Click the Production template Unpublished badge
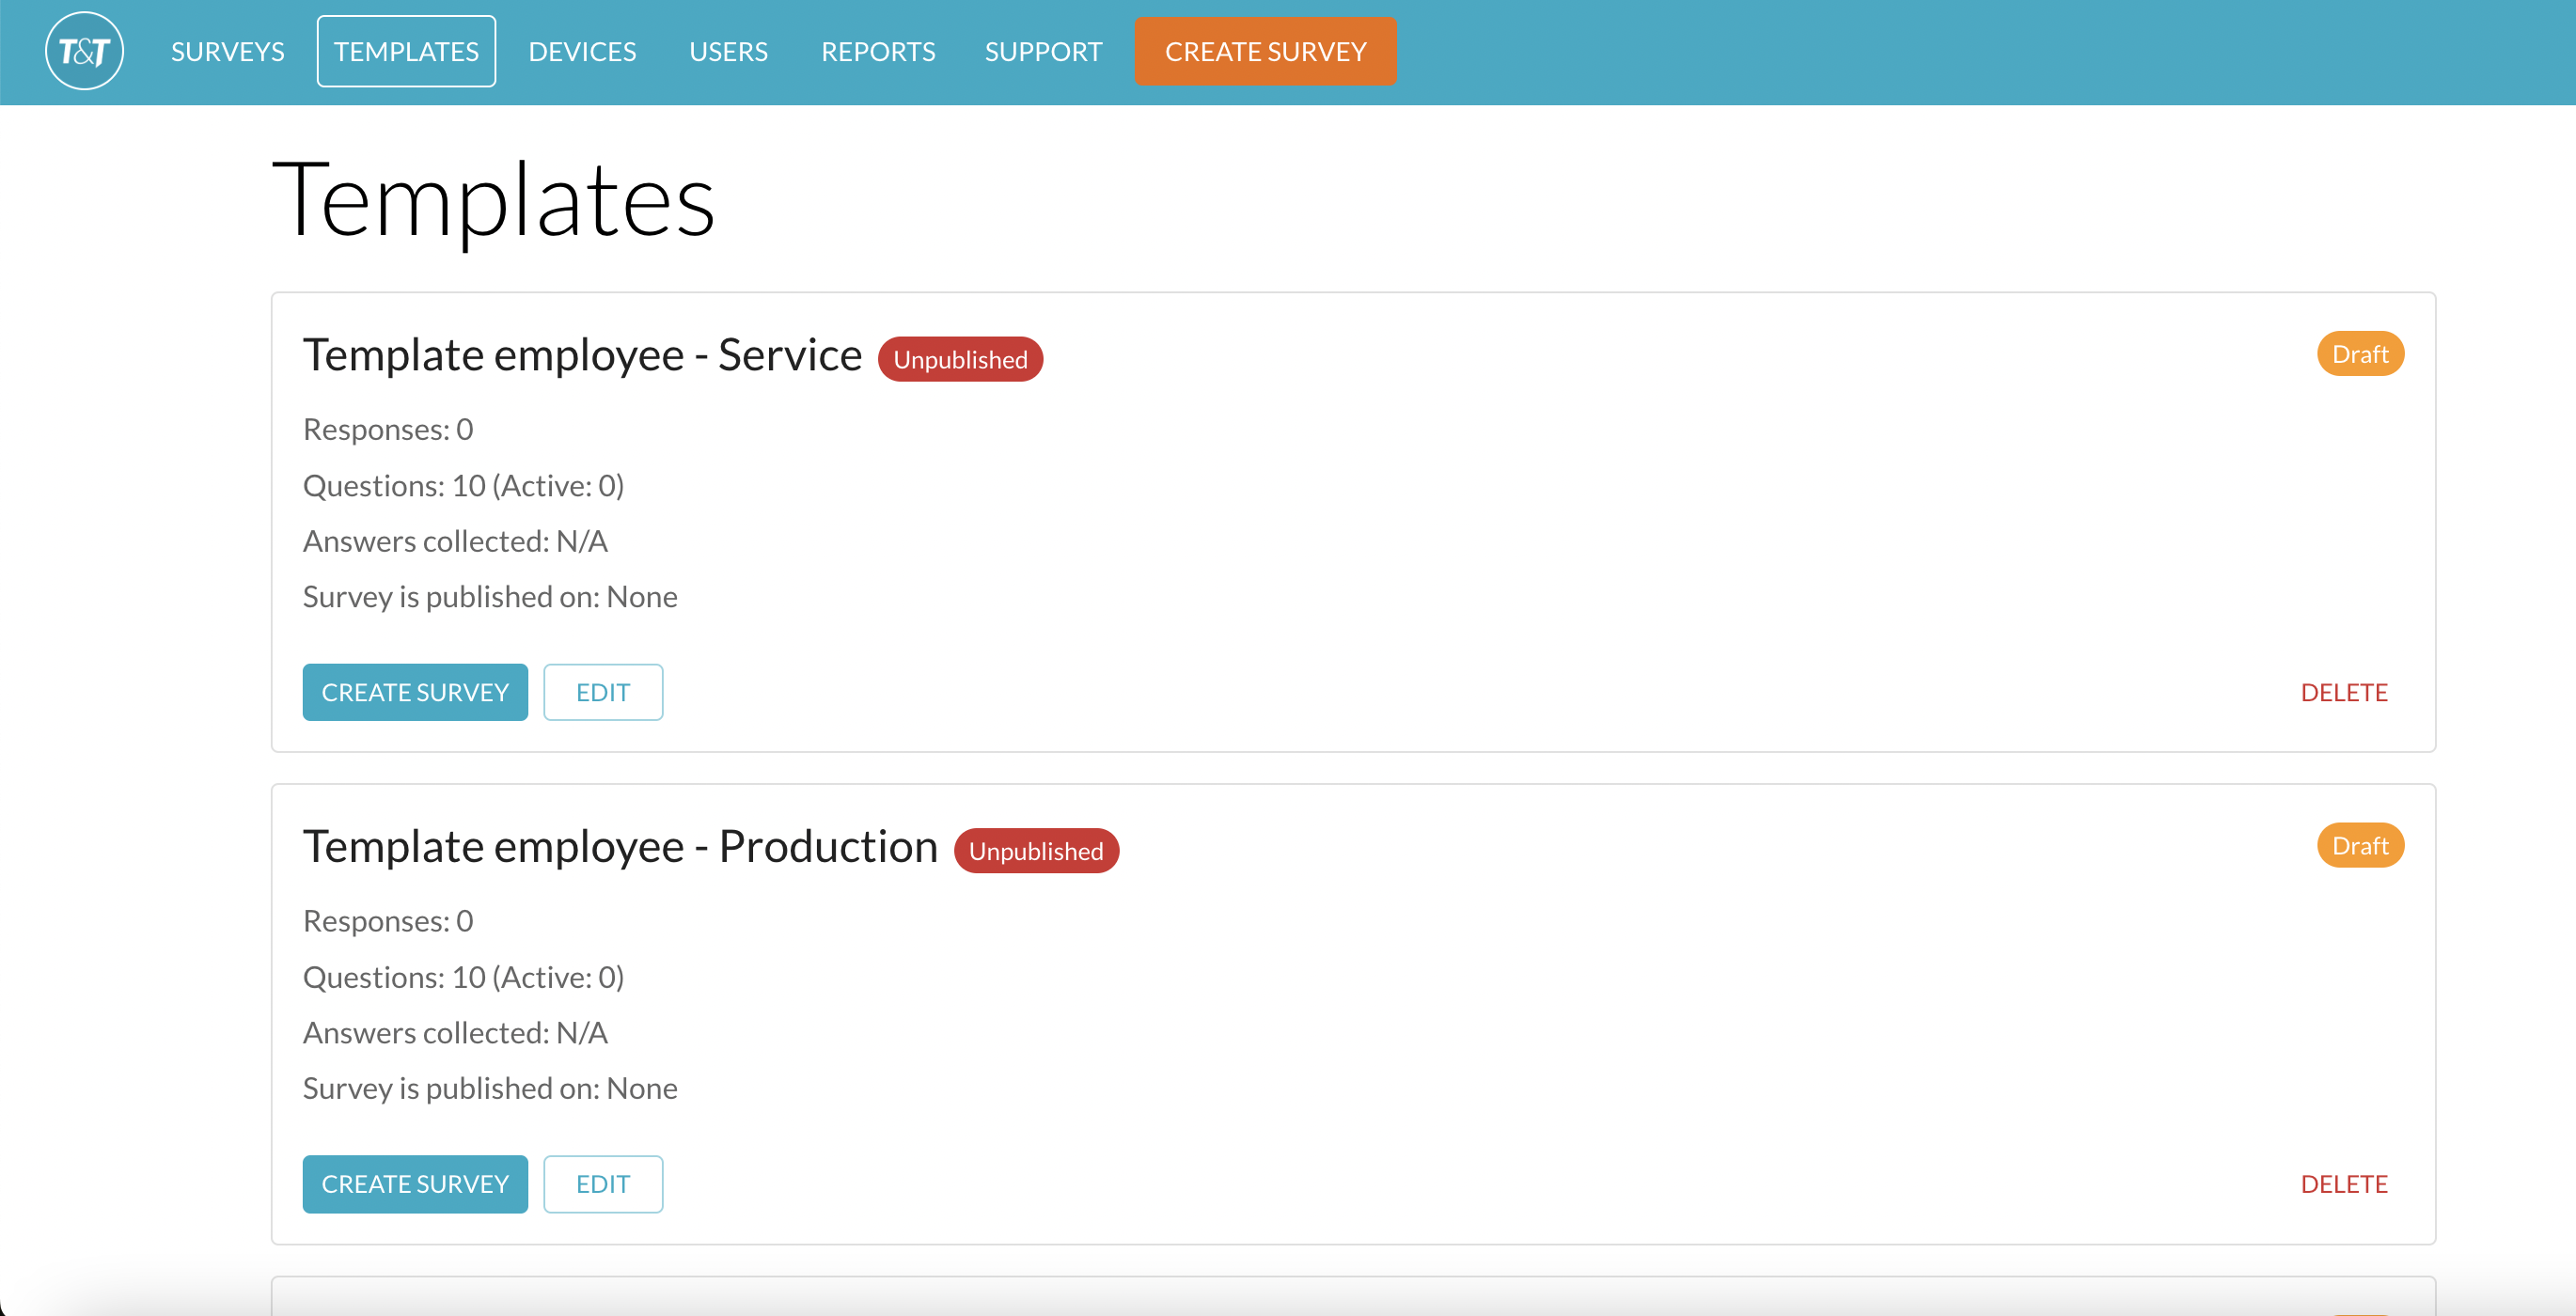The image size is (2576, 1316). coord(1035,851)
